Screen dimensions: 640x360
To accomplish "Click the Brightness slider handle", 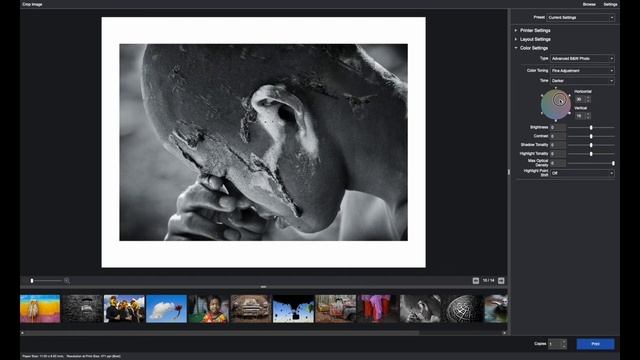I will tap(591, 128).
